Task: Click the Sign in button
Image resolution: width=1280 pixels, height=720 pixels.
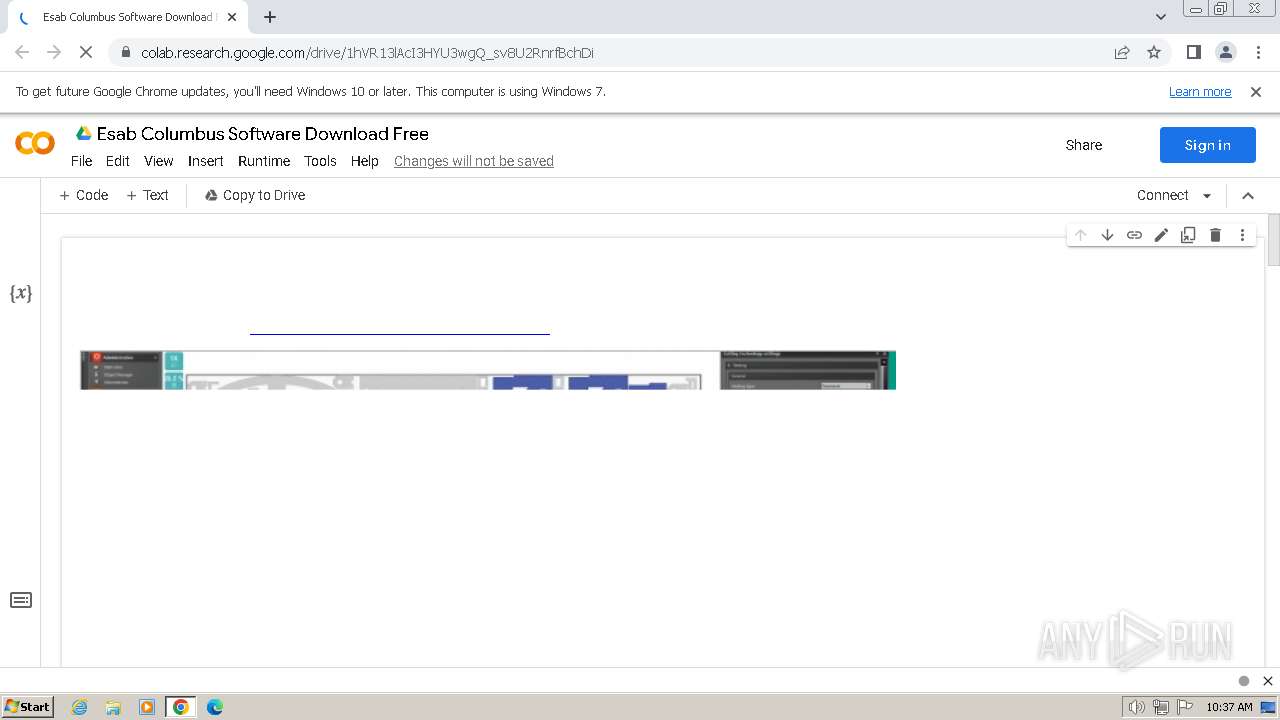Action: pos(1207,145)
